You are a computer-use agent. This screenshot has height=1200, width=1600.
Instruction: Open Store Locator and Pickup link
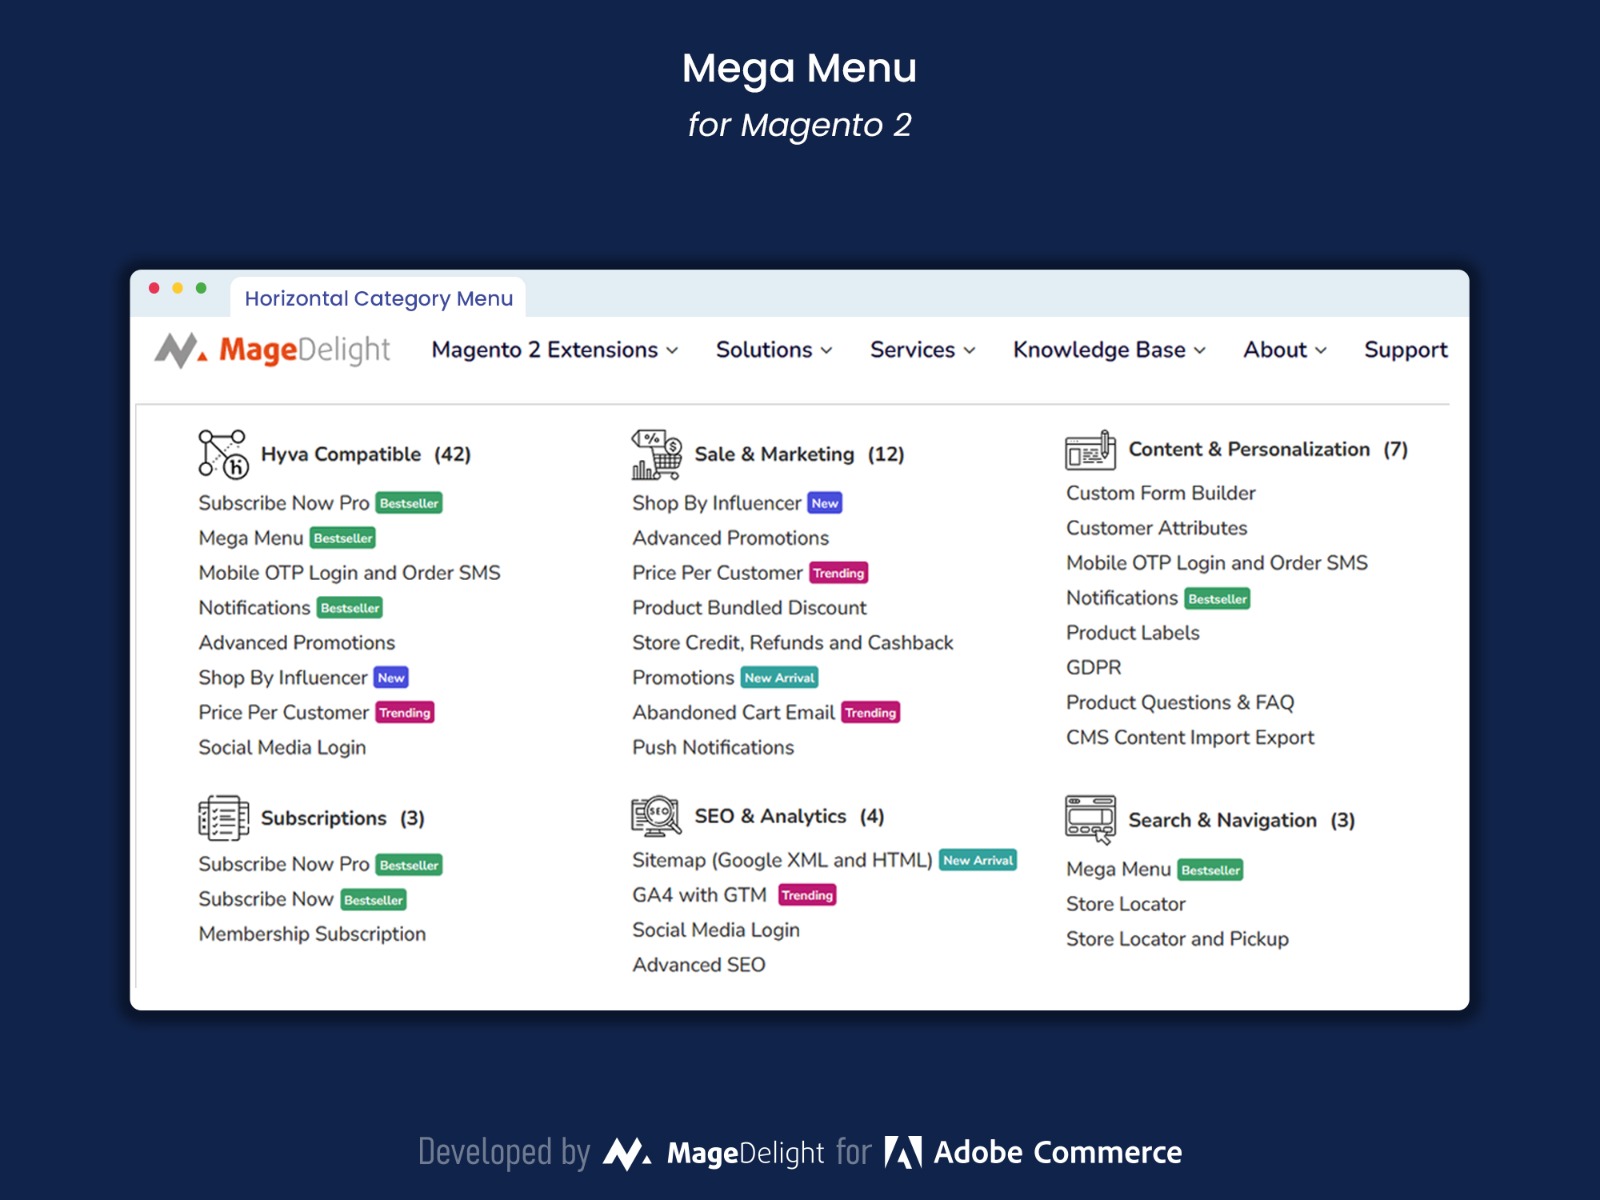tap(1178, 939)
